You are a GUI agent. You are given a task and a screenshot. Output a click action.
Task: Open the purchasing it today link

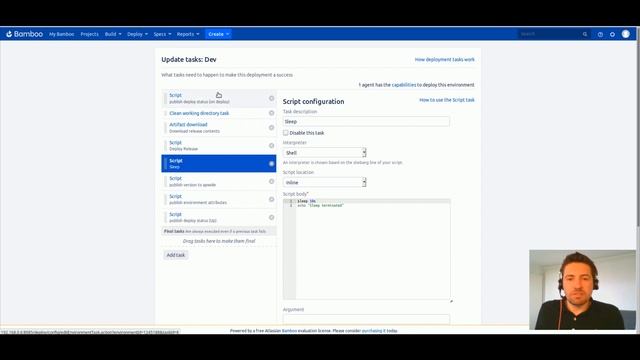coord(379,331)
